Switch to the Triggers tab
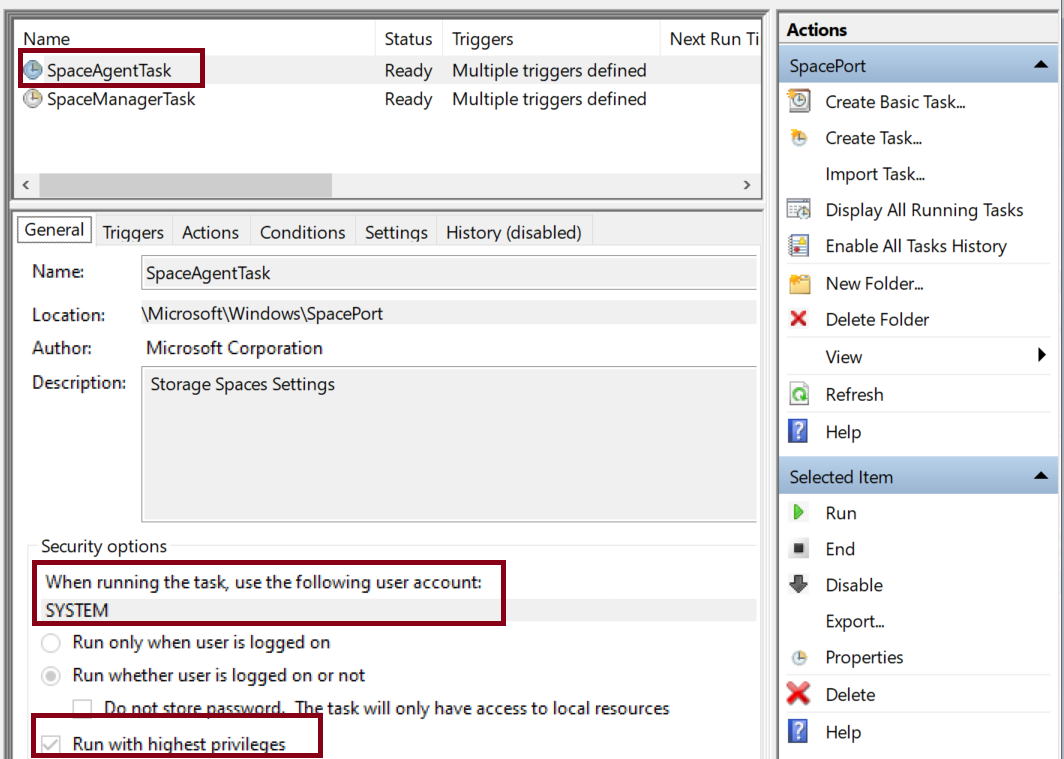Image resolution: width=1064 pixels, height=759 pixels. (133, 231)
